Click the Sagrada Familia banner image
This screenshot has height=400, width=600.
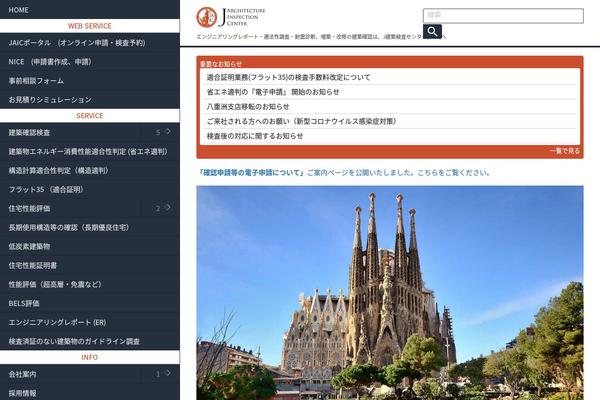point(390,293)
